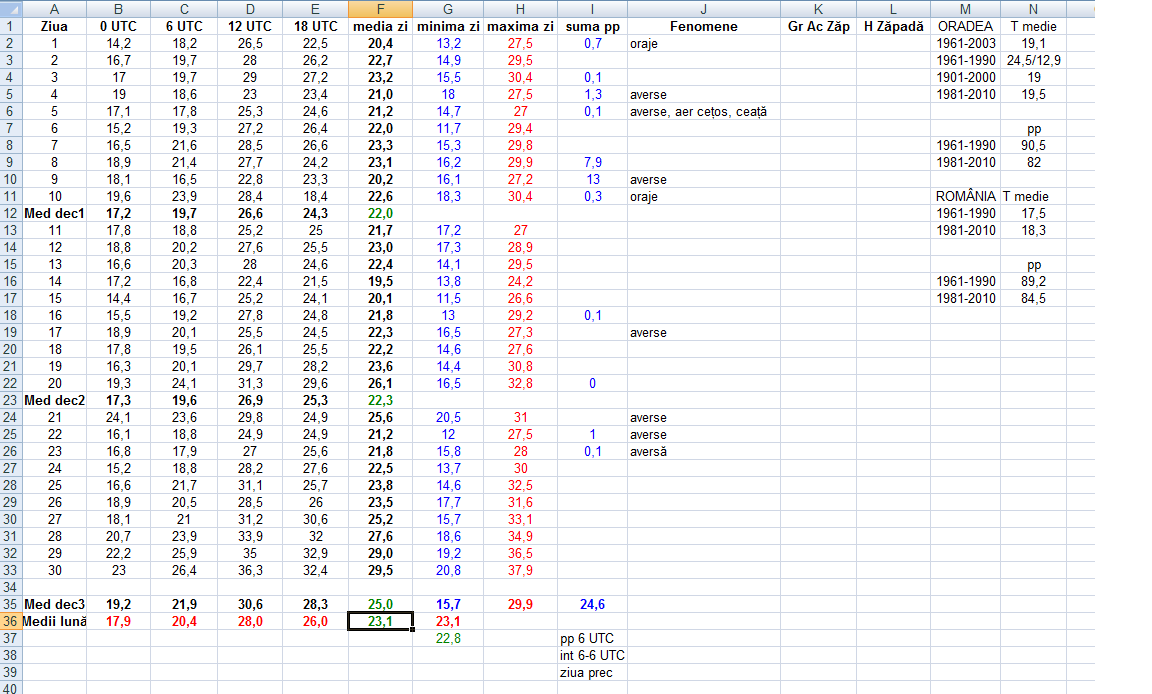
Task: Click the '0 UTC' header cell
Action: (118, 26)
